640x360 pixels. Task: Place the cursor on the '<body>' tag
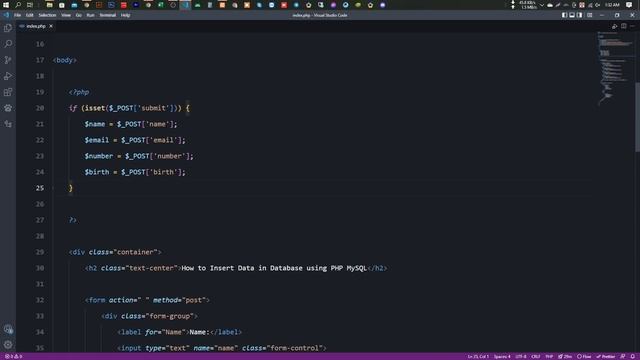(64, 60)
